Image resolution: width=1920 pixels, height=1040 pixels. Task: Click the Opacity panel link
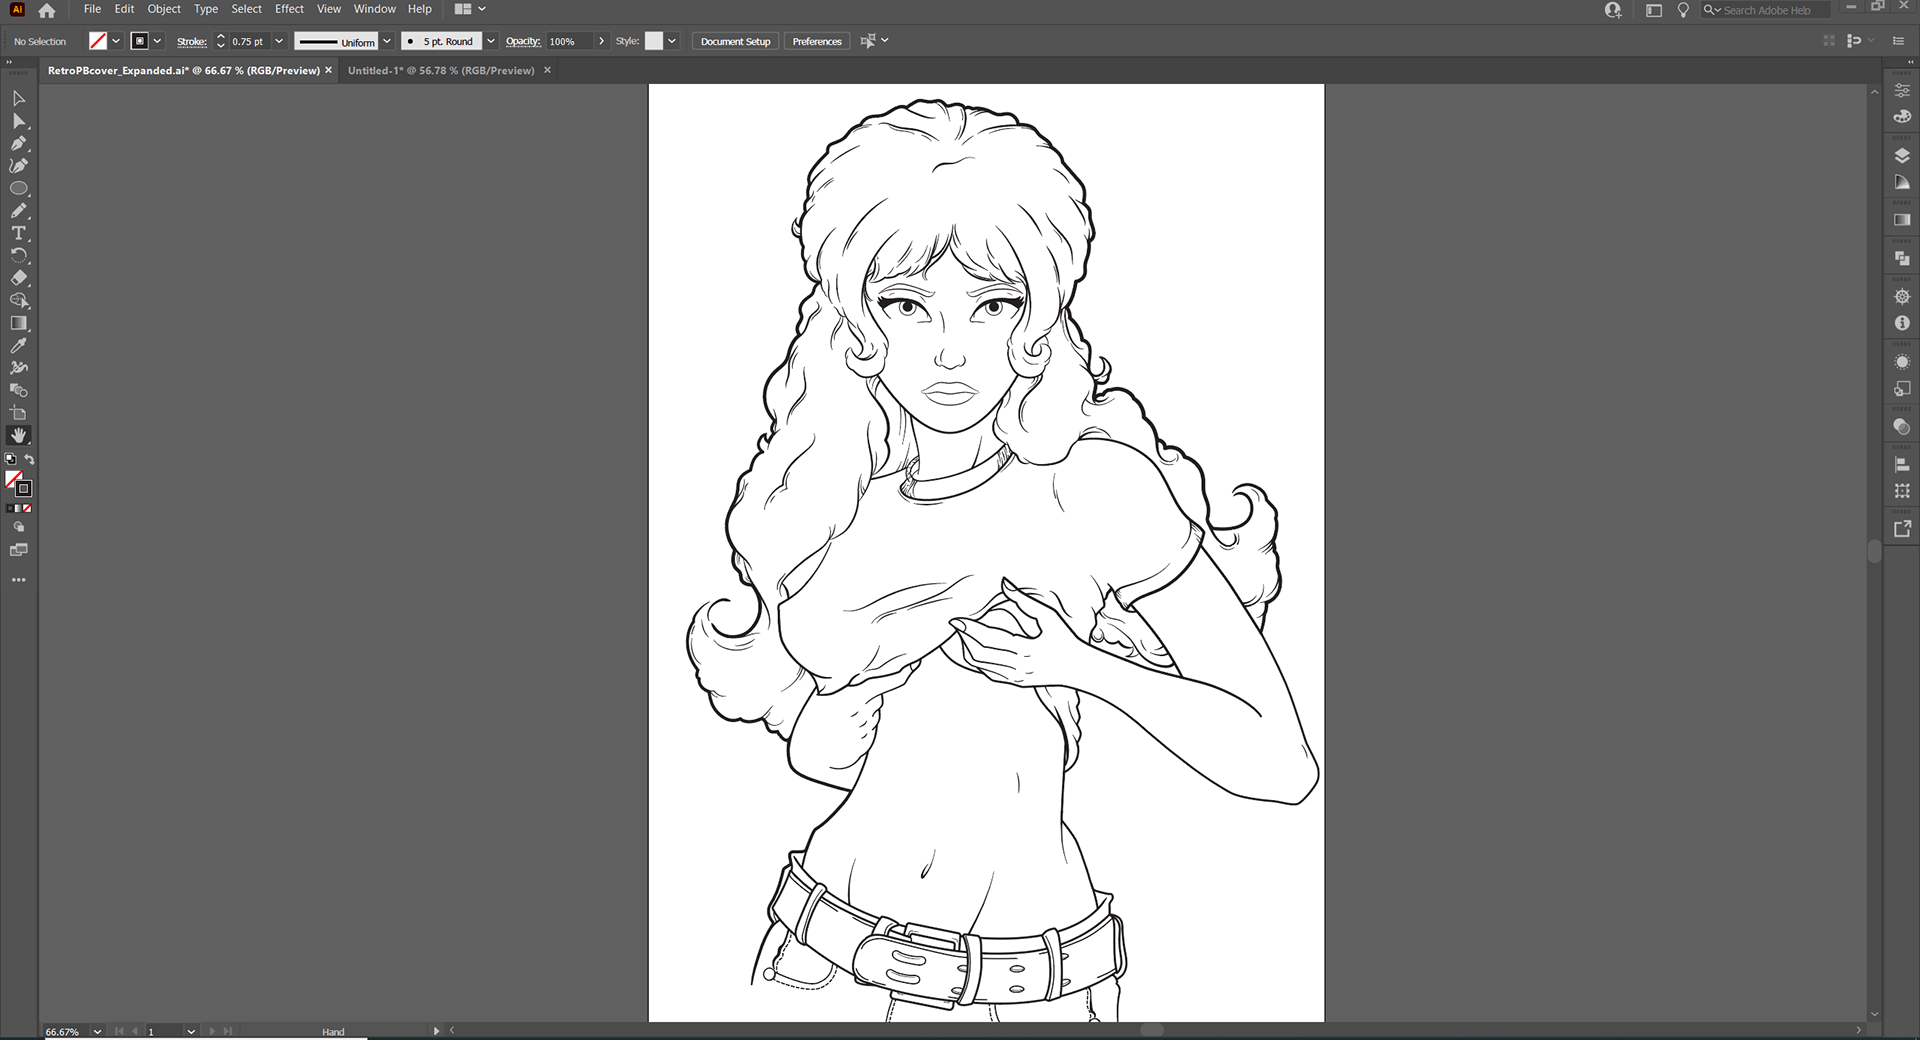click(x=523, y=41)
